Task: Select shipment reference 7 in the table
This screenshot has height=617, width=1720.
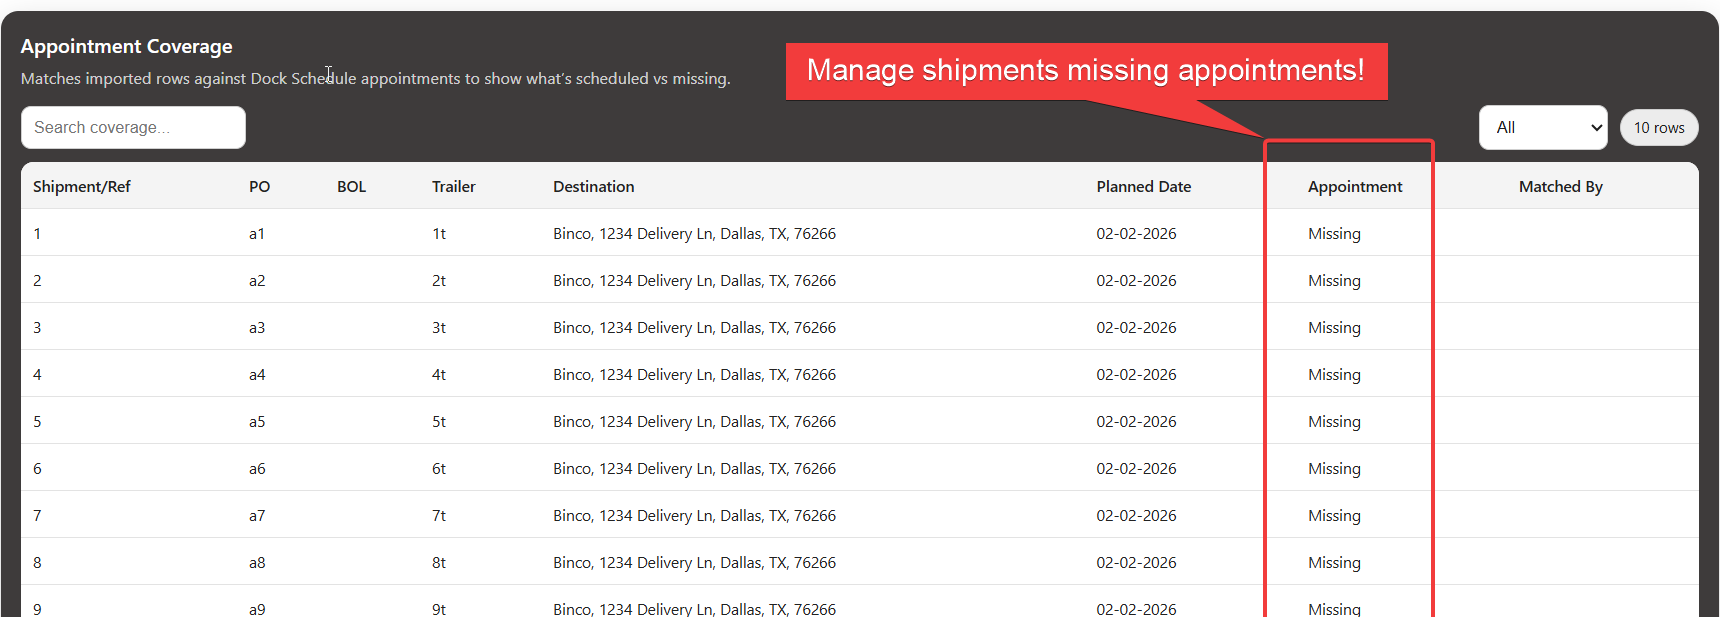Action: 37,516
